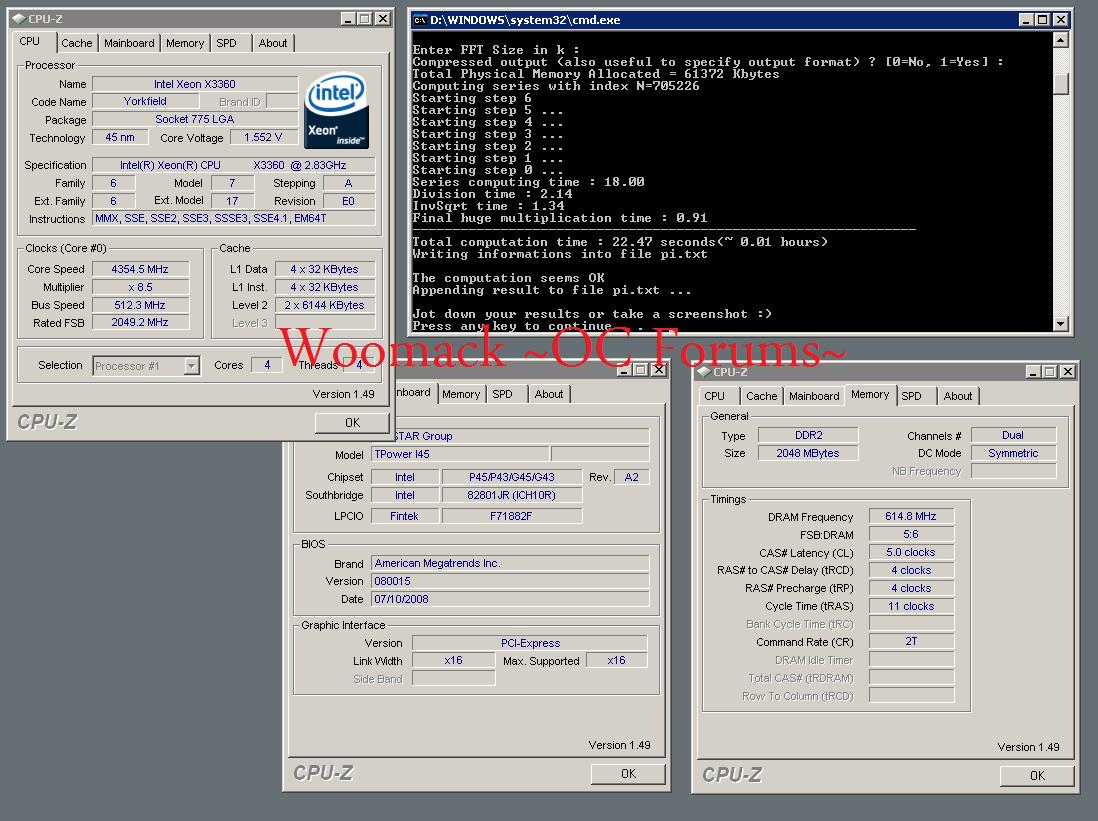
Task: Open the CPU tab in the right Memory window
Action: (x=714, y=396)
